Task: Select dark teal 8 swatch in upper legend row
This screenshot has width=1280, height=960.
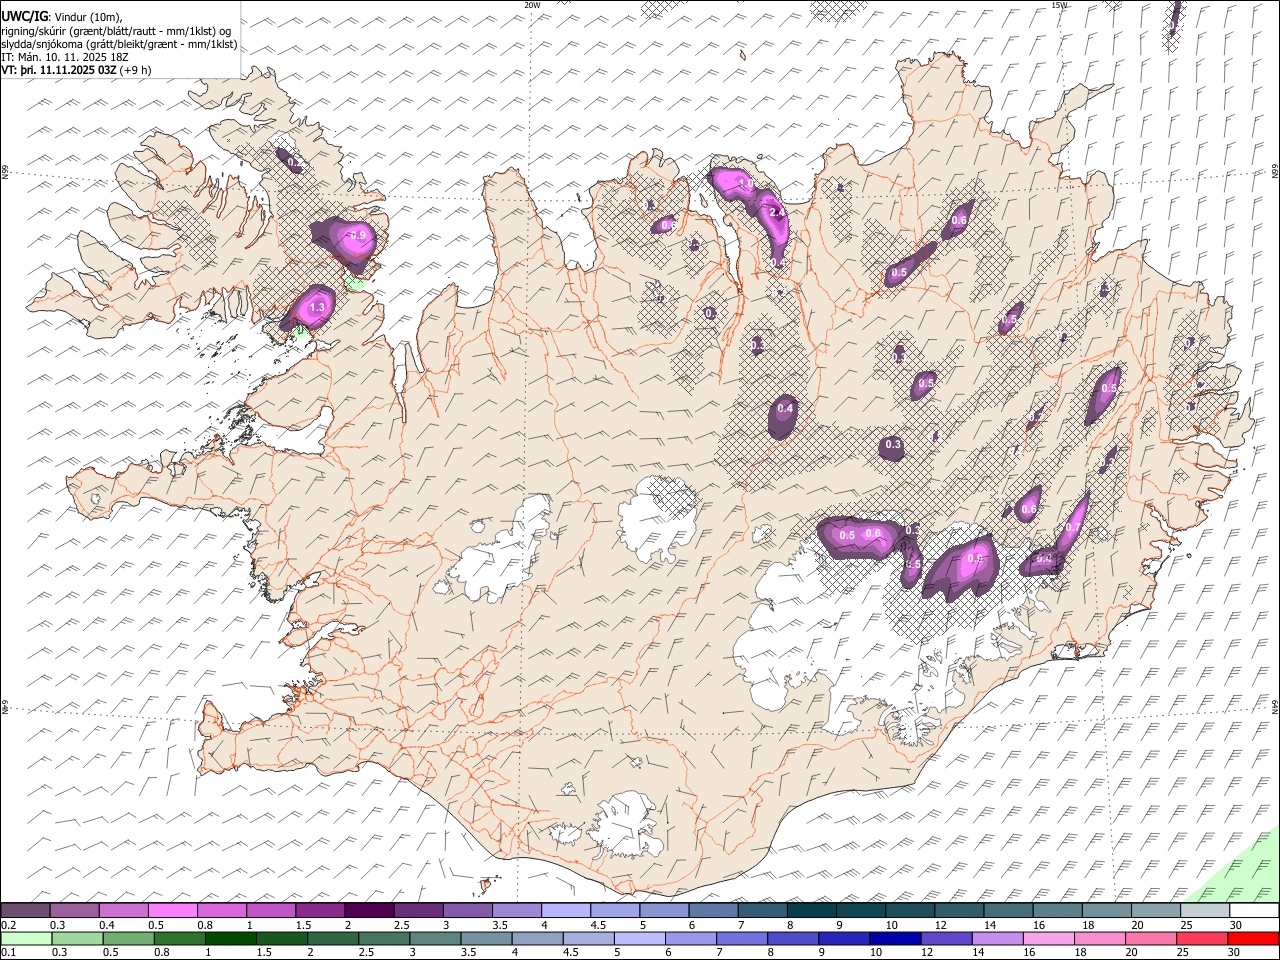Action: (812, 910)
